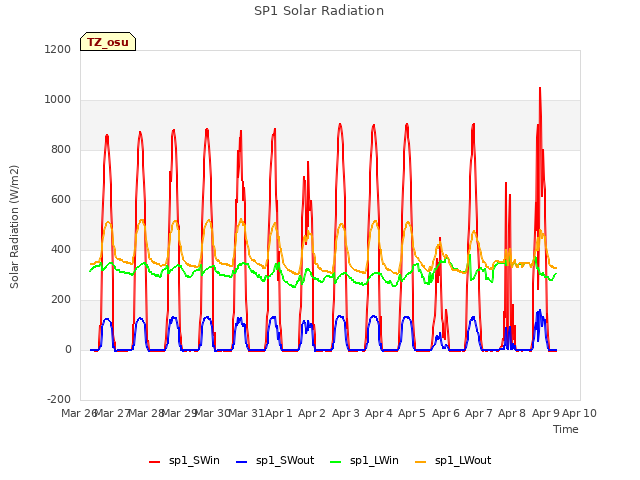Viewport: 640px width, 480px height.
Task: Click the 600 y-axis tick label
Action: 61,200
